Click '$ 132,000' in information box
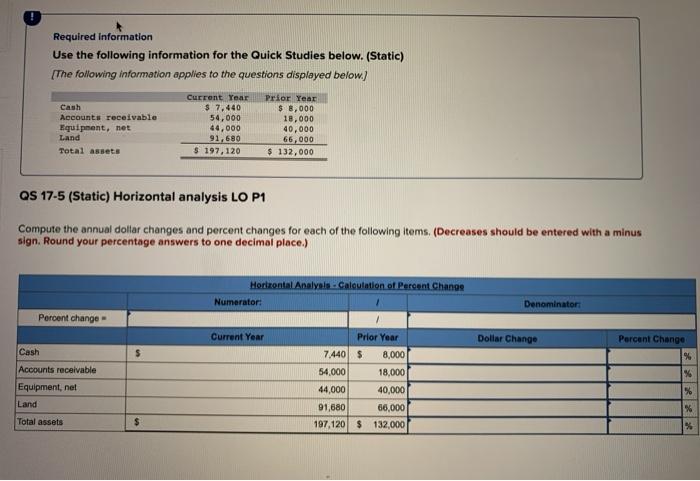 [291, 152]
